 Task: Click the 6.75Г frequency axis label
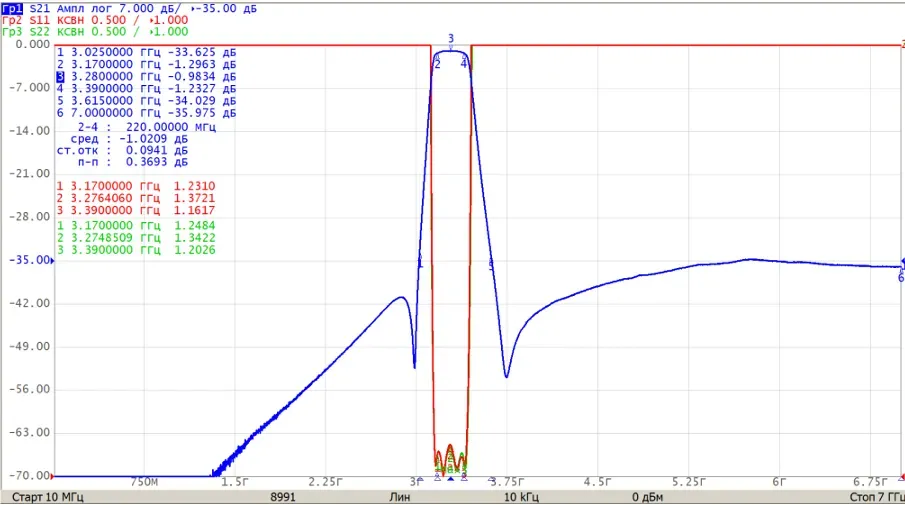point(870,481)
